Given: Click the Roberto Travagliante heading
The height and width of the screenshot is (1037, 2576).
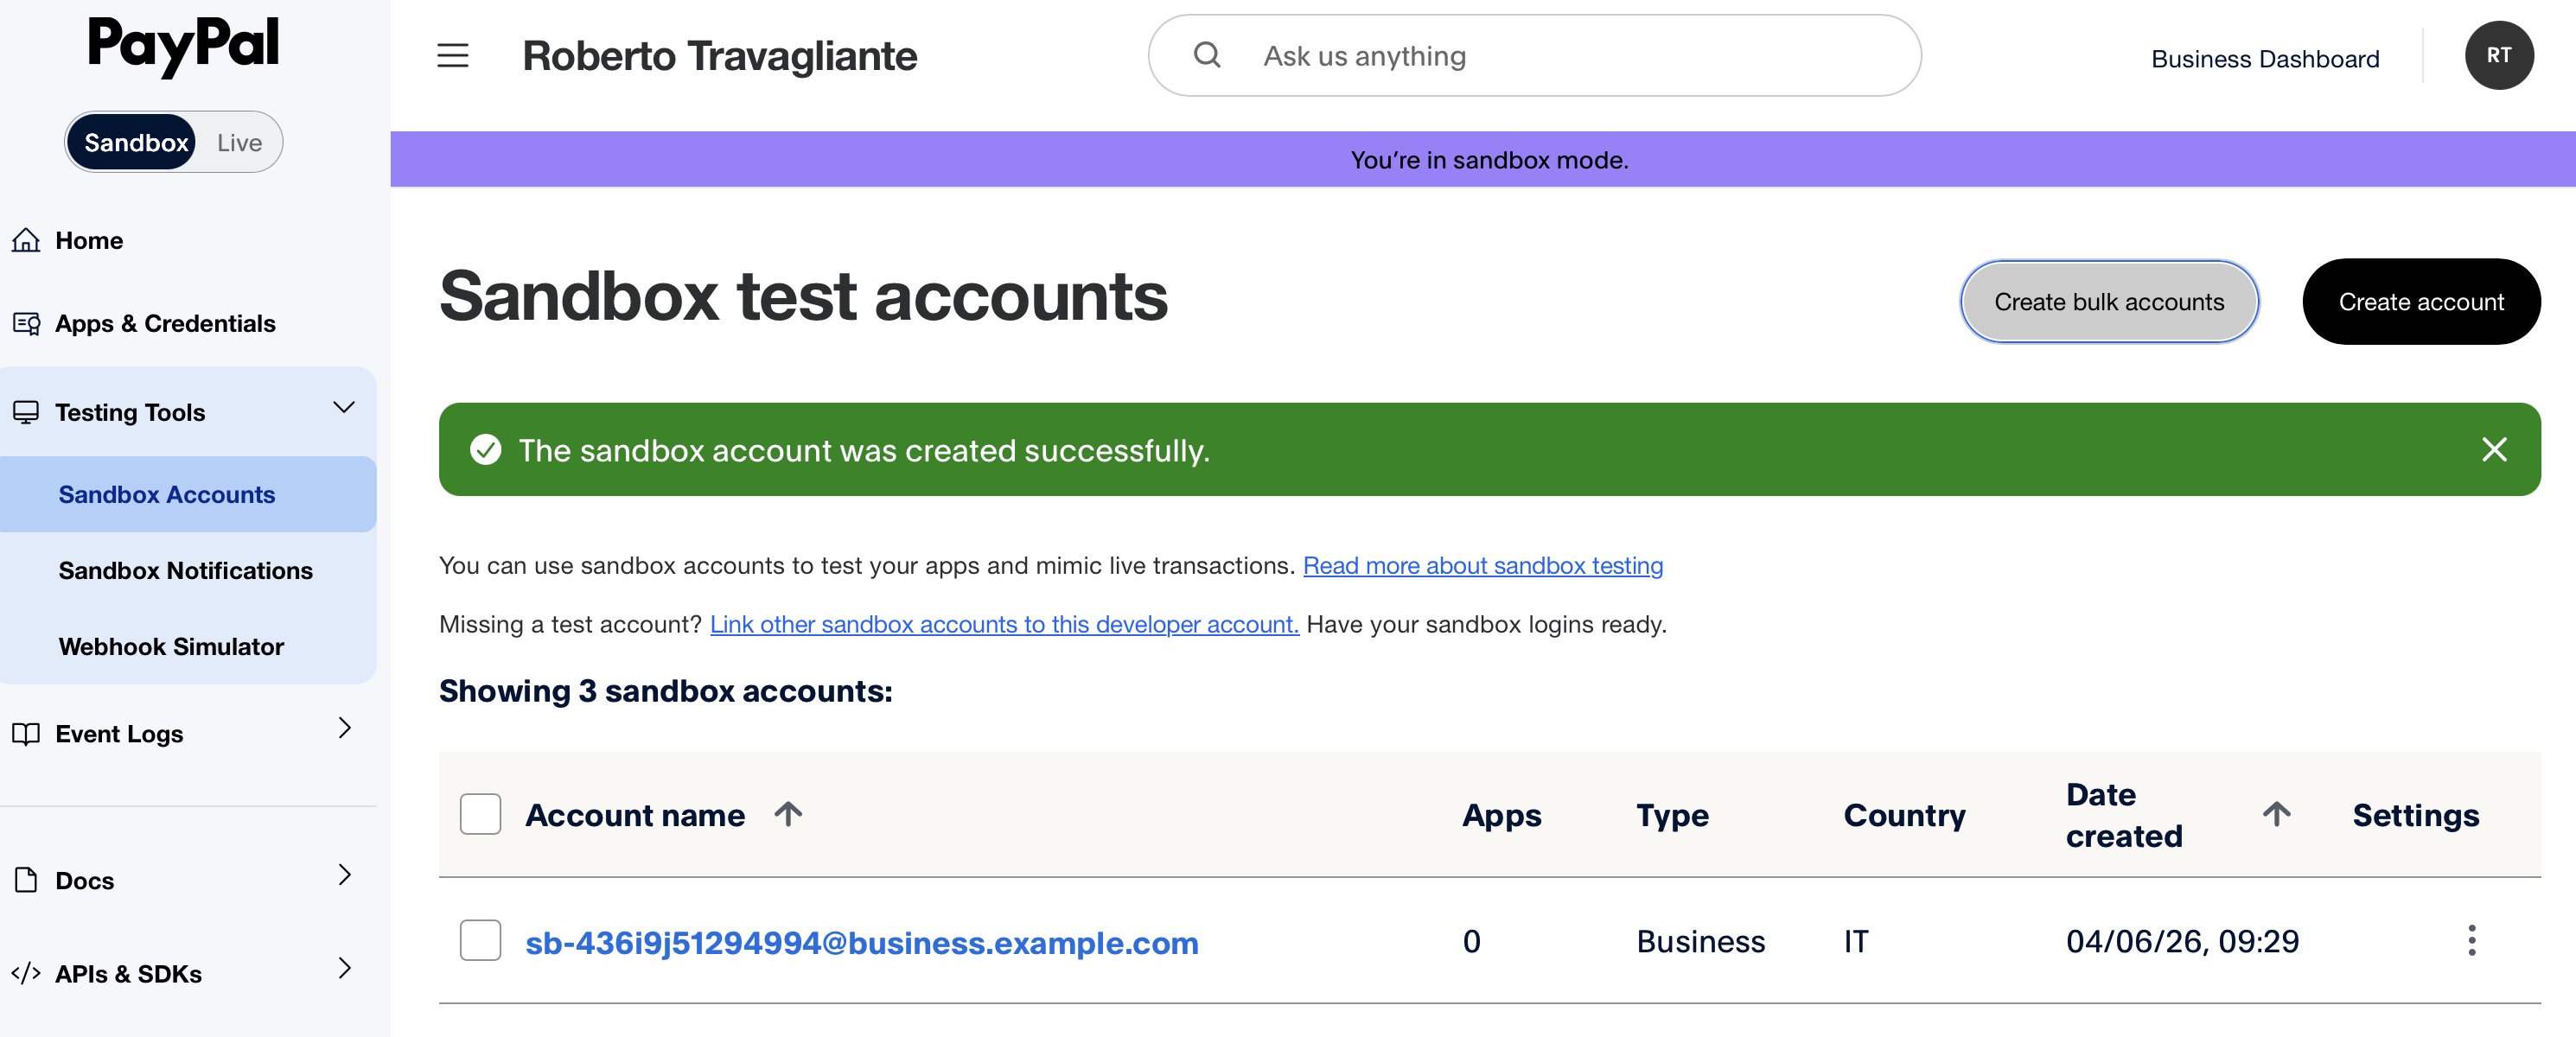Looking at the screenshot, I should tap(719, 56).
